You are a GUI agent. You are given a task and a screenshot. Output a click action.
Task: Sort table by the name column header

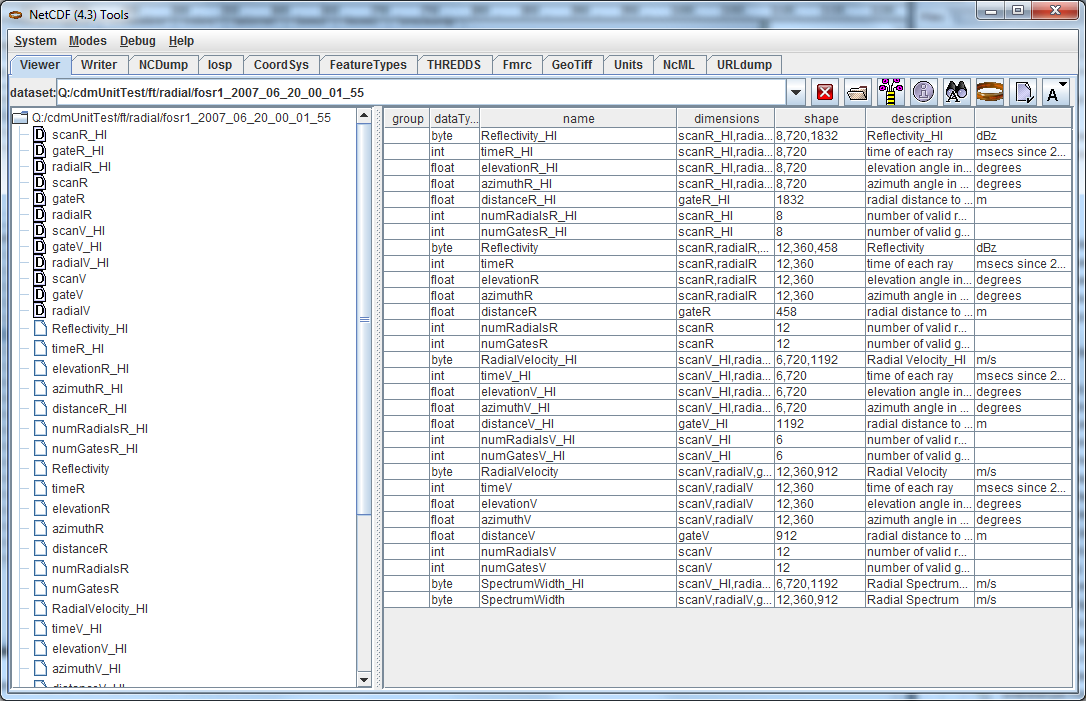(x=578, y=118)
